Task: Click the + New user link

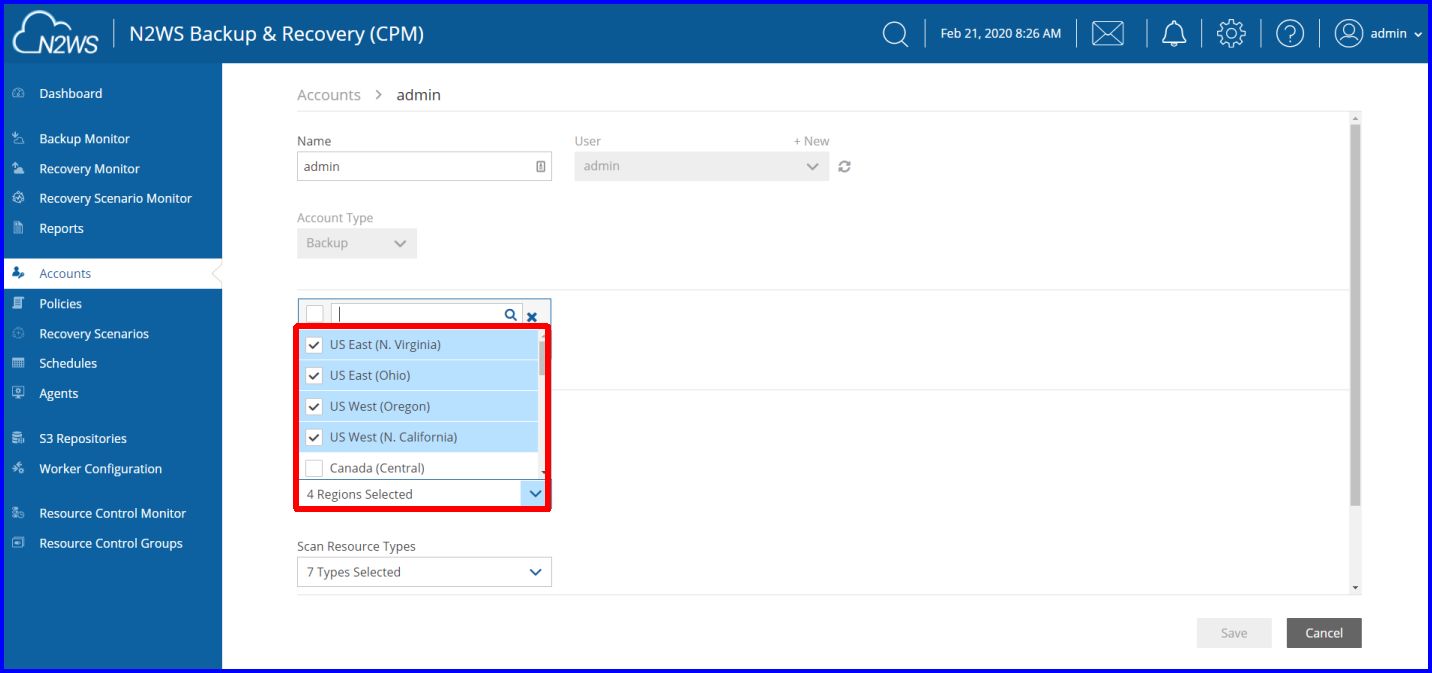Action: (811, 141)
